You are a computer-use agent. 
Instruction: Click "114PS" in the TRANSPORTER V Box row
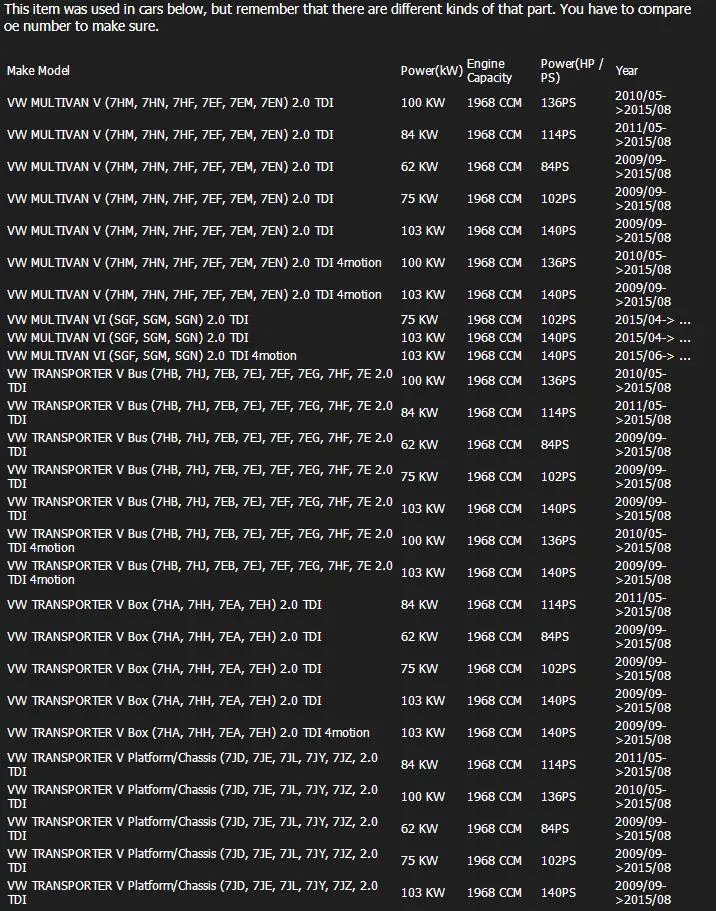pyautogui.click(x=559, y=605)
